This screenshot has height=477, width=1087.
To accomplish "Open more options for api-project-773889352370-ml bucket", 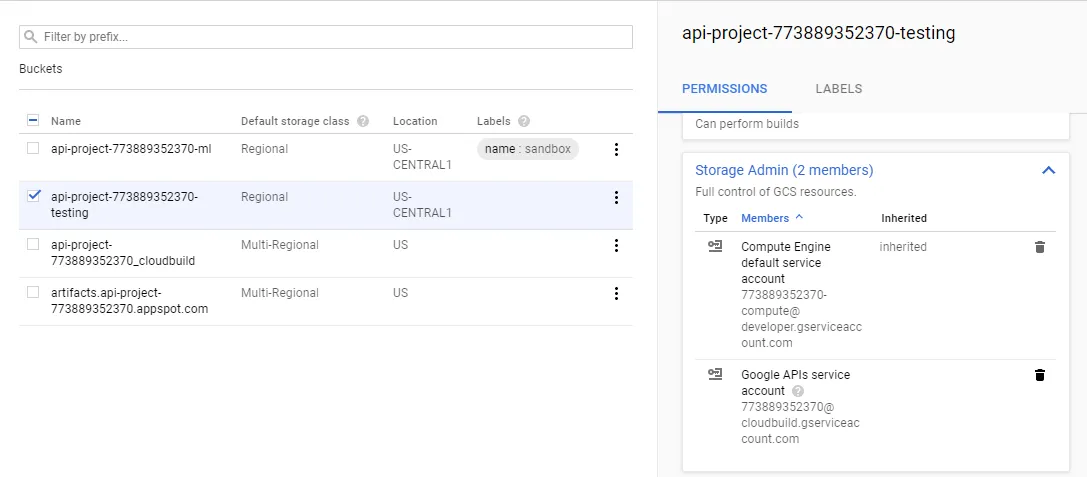I will click(616, 149).
